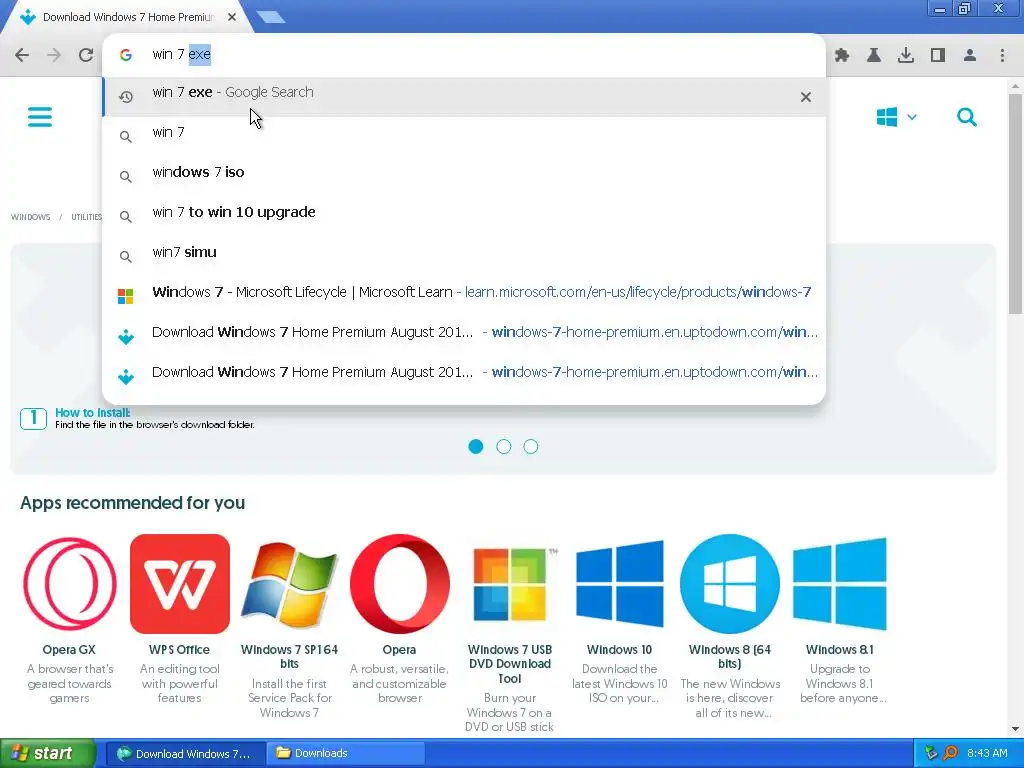The image size is (1024, 768).
Task: Open the Chrome three-dot menu
Action: click(1002, 56)
